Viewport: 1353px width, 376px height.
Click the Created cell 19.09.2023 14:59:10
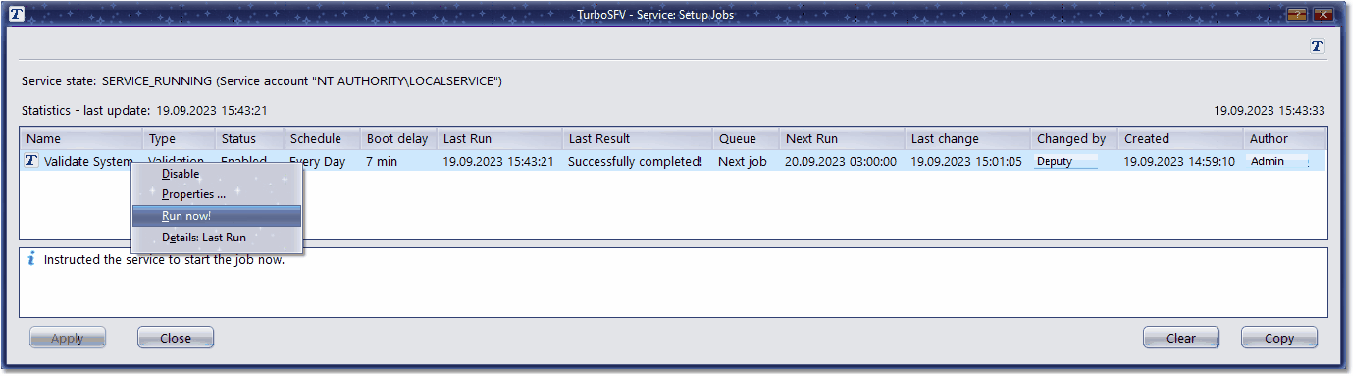point(1179,161)
